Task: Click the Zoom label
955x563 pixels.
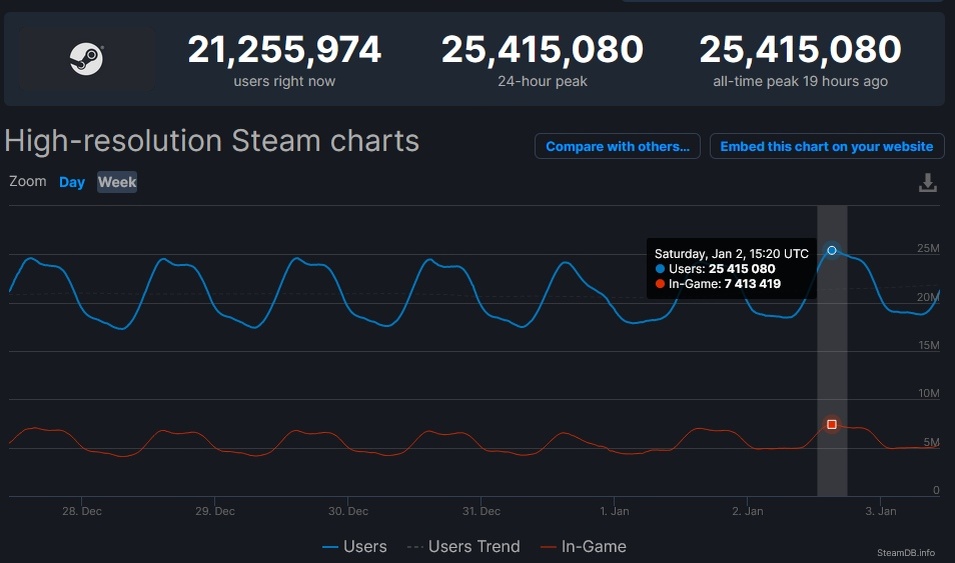Action: pos(27,182)
